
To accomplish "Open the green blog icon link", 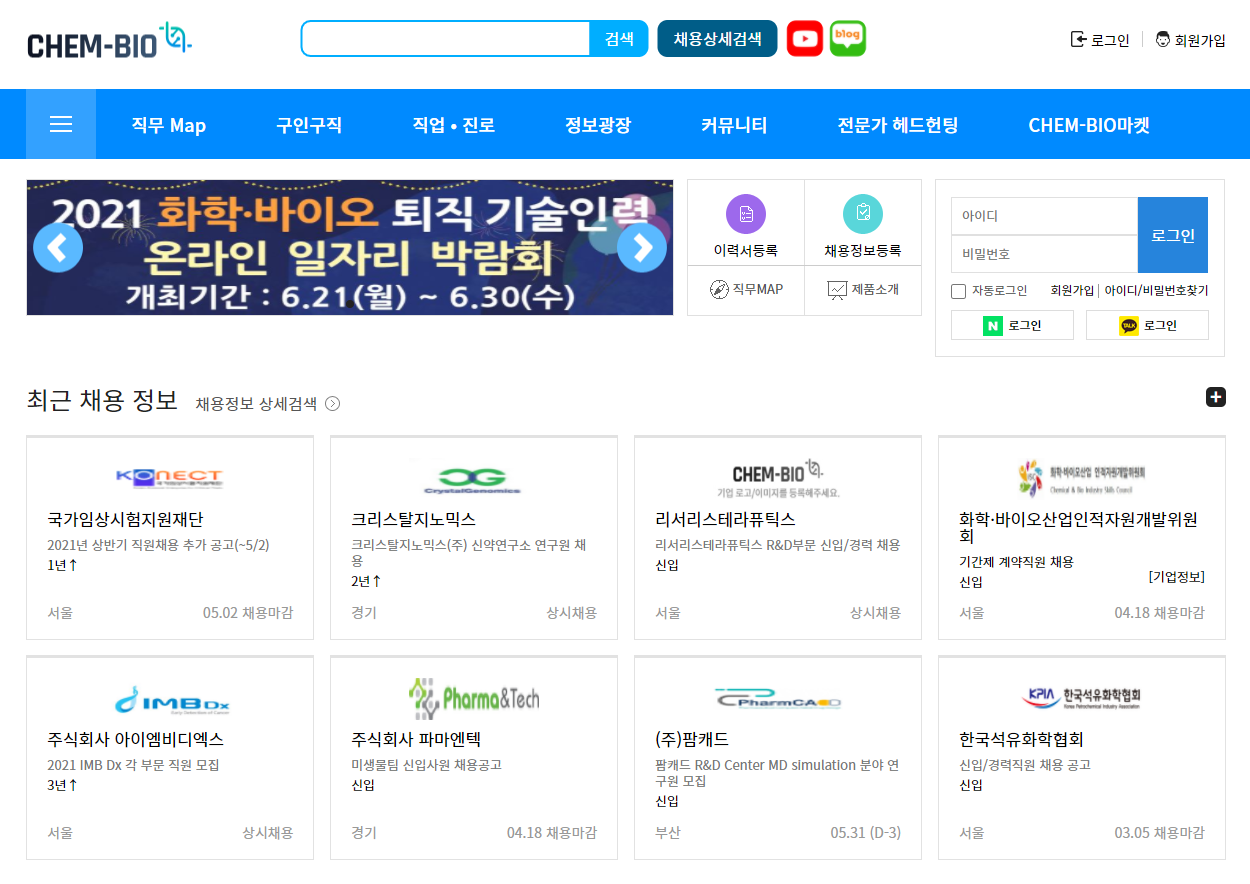I will pos(848,39).
